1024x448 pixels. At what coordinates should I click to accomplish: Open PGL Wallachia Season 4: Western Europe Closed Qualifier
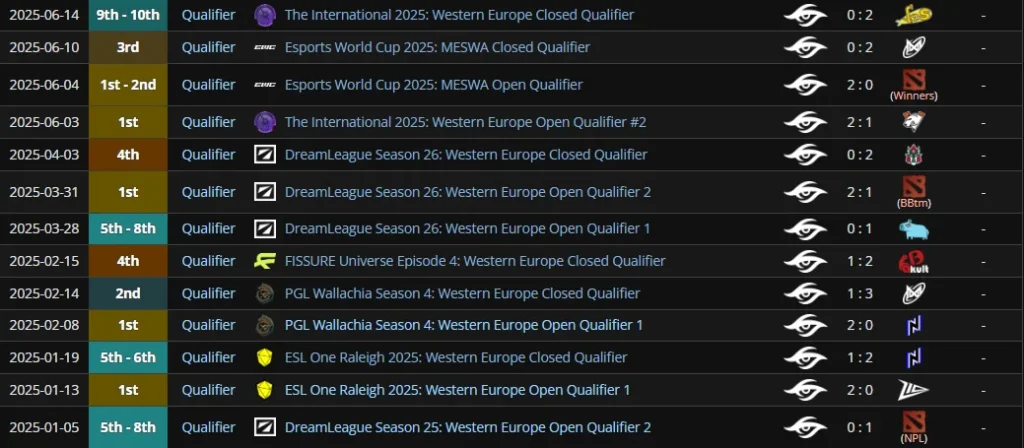tap(462, 293)
